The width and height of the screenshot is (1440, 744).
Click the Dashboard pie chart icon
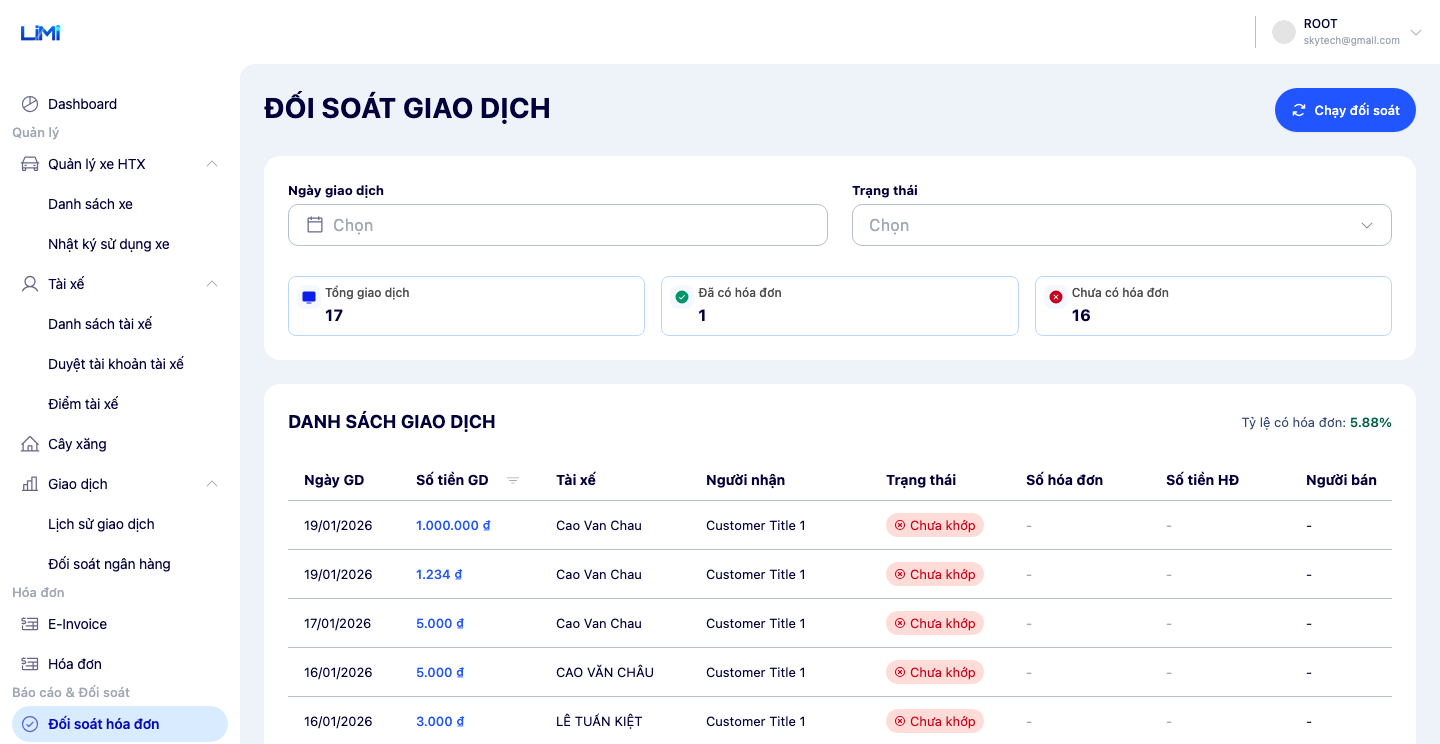point(30,104)
